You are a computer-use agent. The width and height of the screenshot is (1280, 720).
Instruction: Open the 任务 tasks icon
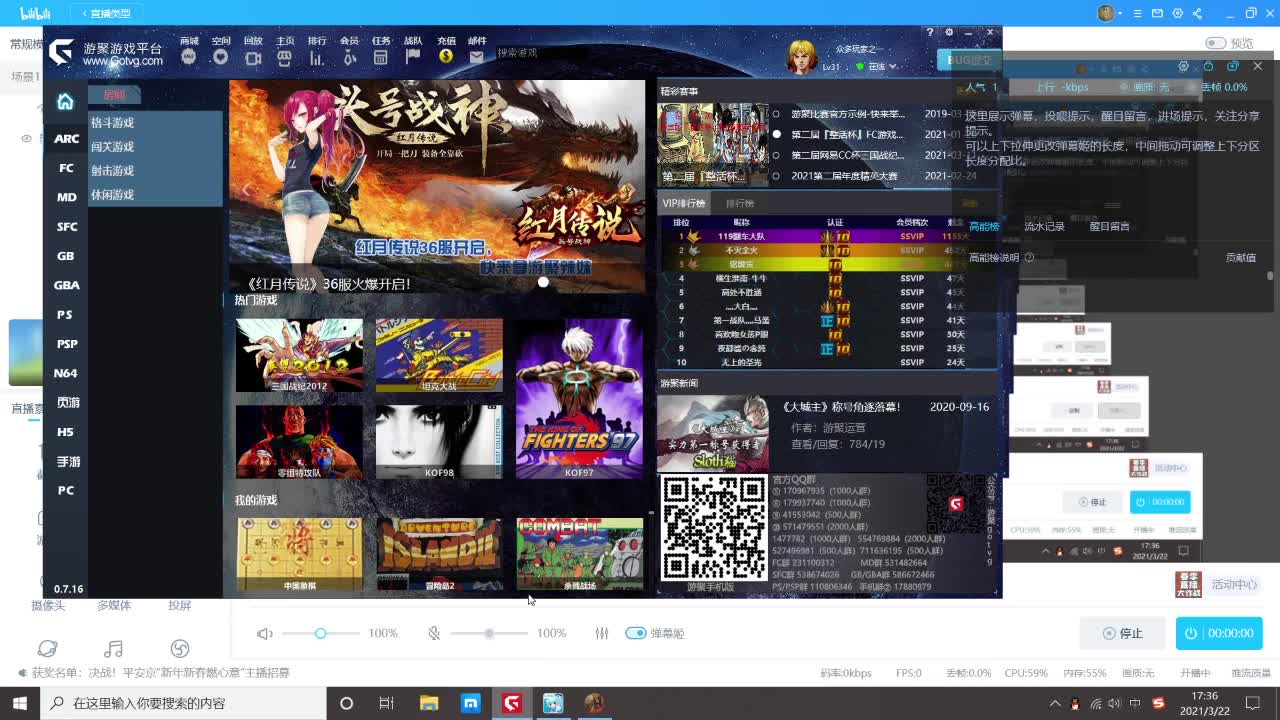(381, 57)
